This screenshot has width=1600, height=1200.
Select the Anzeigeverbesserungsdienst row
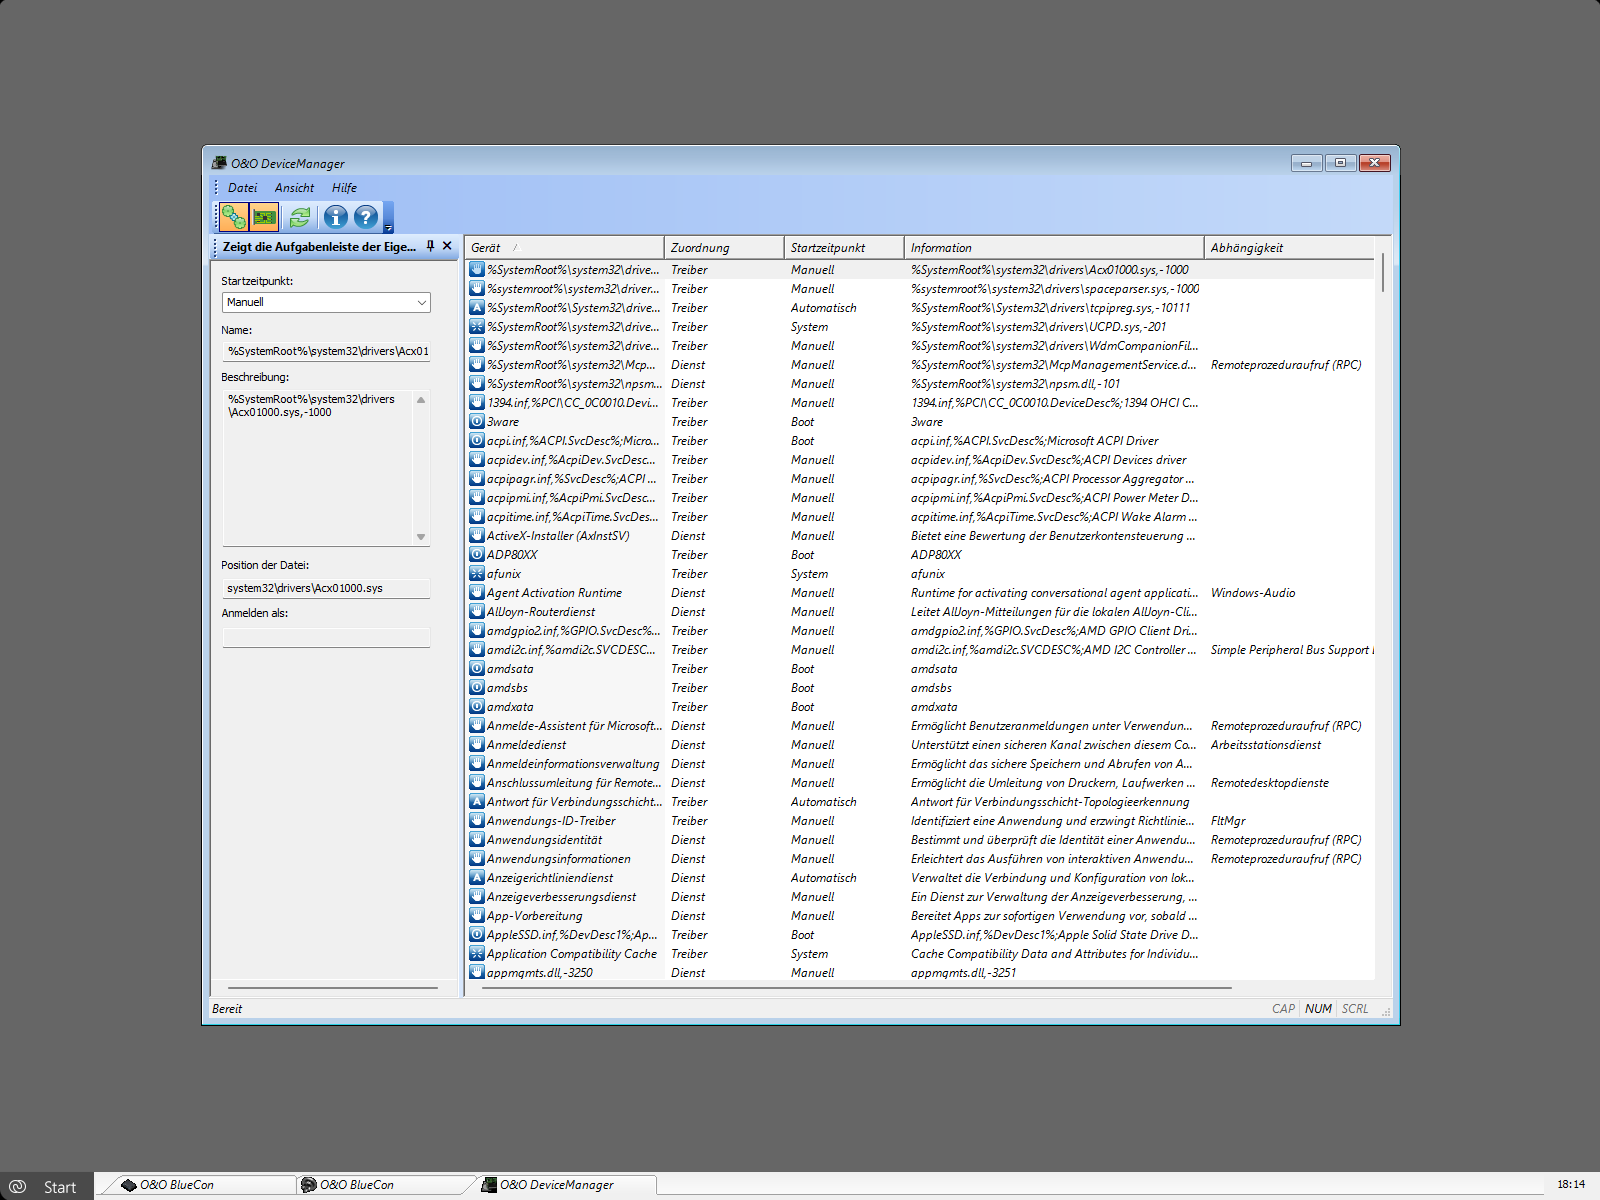point(920,897)
